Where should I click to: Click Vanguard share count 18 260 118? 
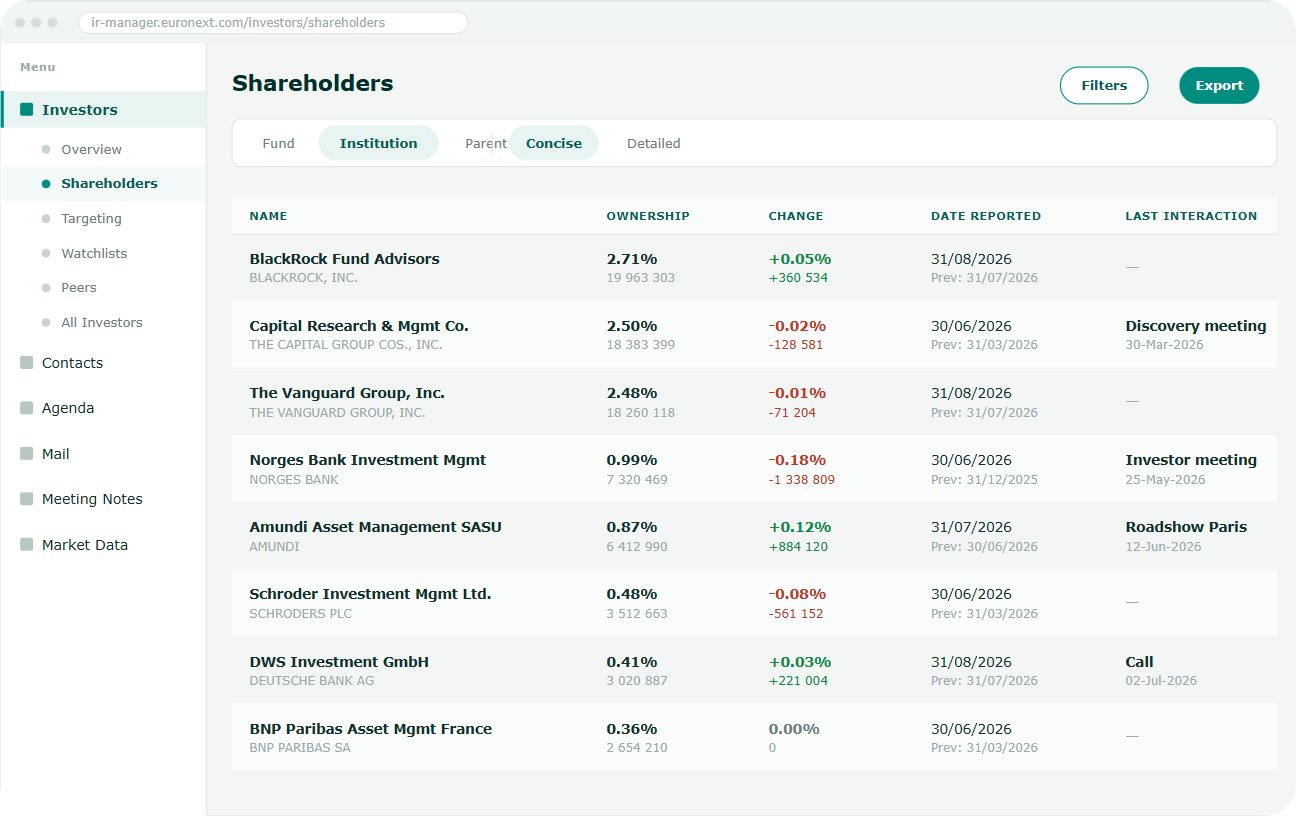tap(640, 412)
